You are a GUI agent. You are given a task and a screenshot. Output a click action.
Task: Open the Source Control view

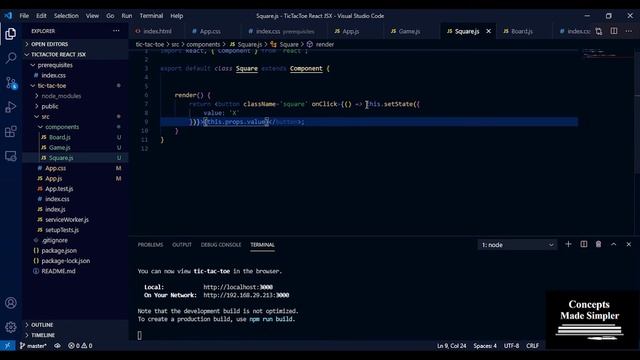click(11, 83)
